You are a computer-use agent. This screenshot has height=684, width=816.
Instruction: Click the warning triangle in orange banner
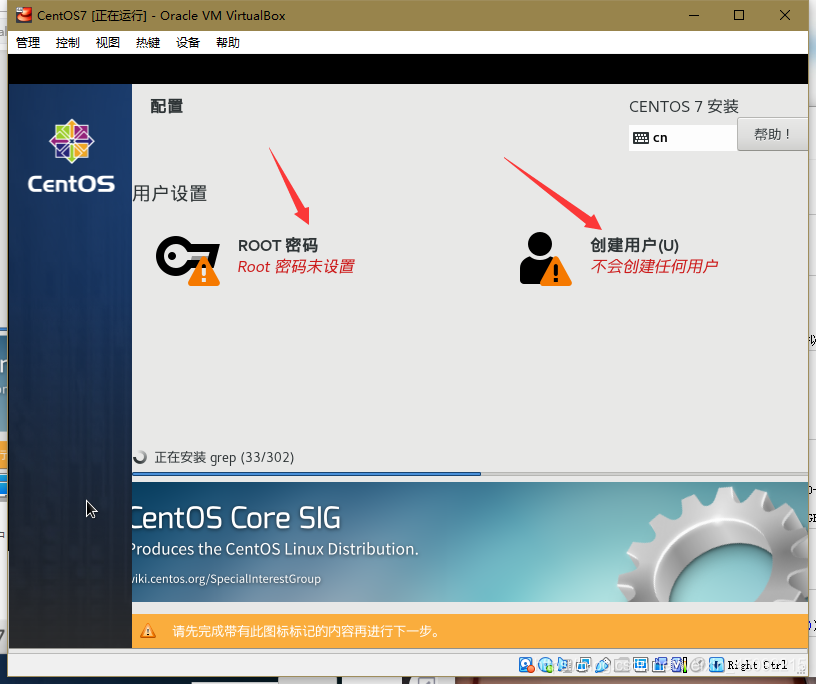pyautogui.click(x=148, y=631)
